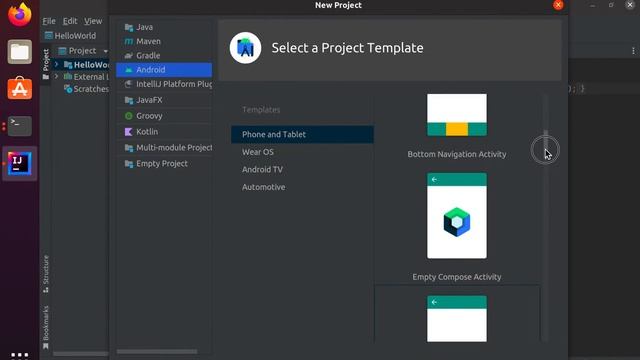Open the Structure tool window

coord(46,273)
